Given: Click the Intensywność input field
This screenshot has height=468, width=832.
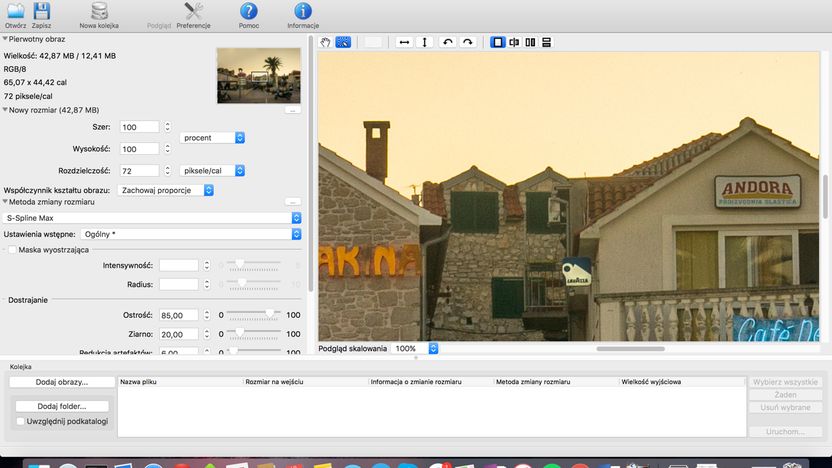Looking at the screenshot, I should pos(179,265).
